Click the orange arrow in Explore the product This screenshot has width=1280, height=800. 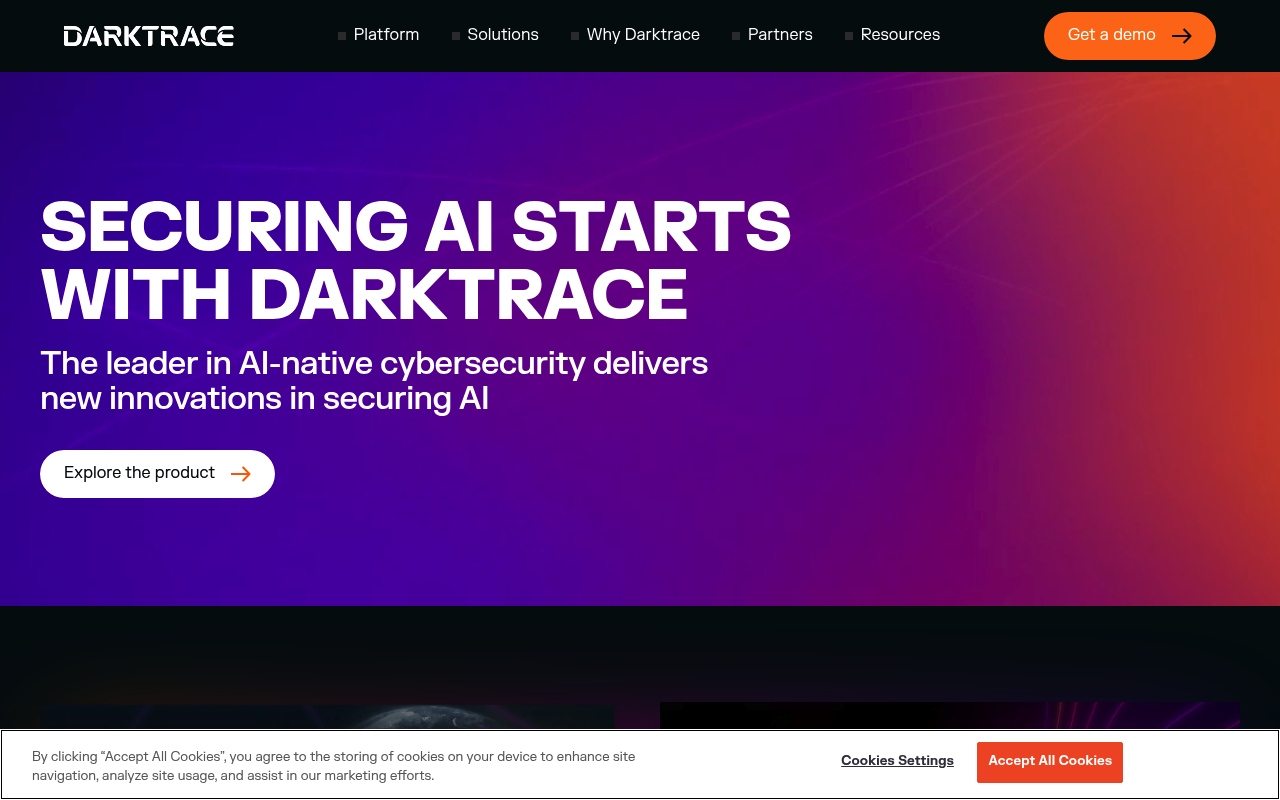click(x=241, y=474)
